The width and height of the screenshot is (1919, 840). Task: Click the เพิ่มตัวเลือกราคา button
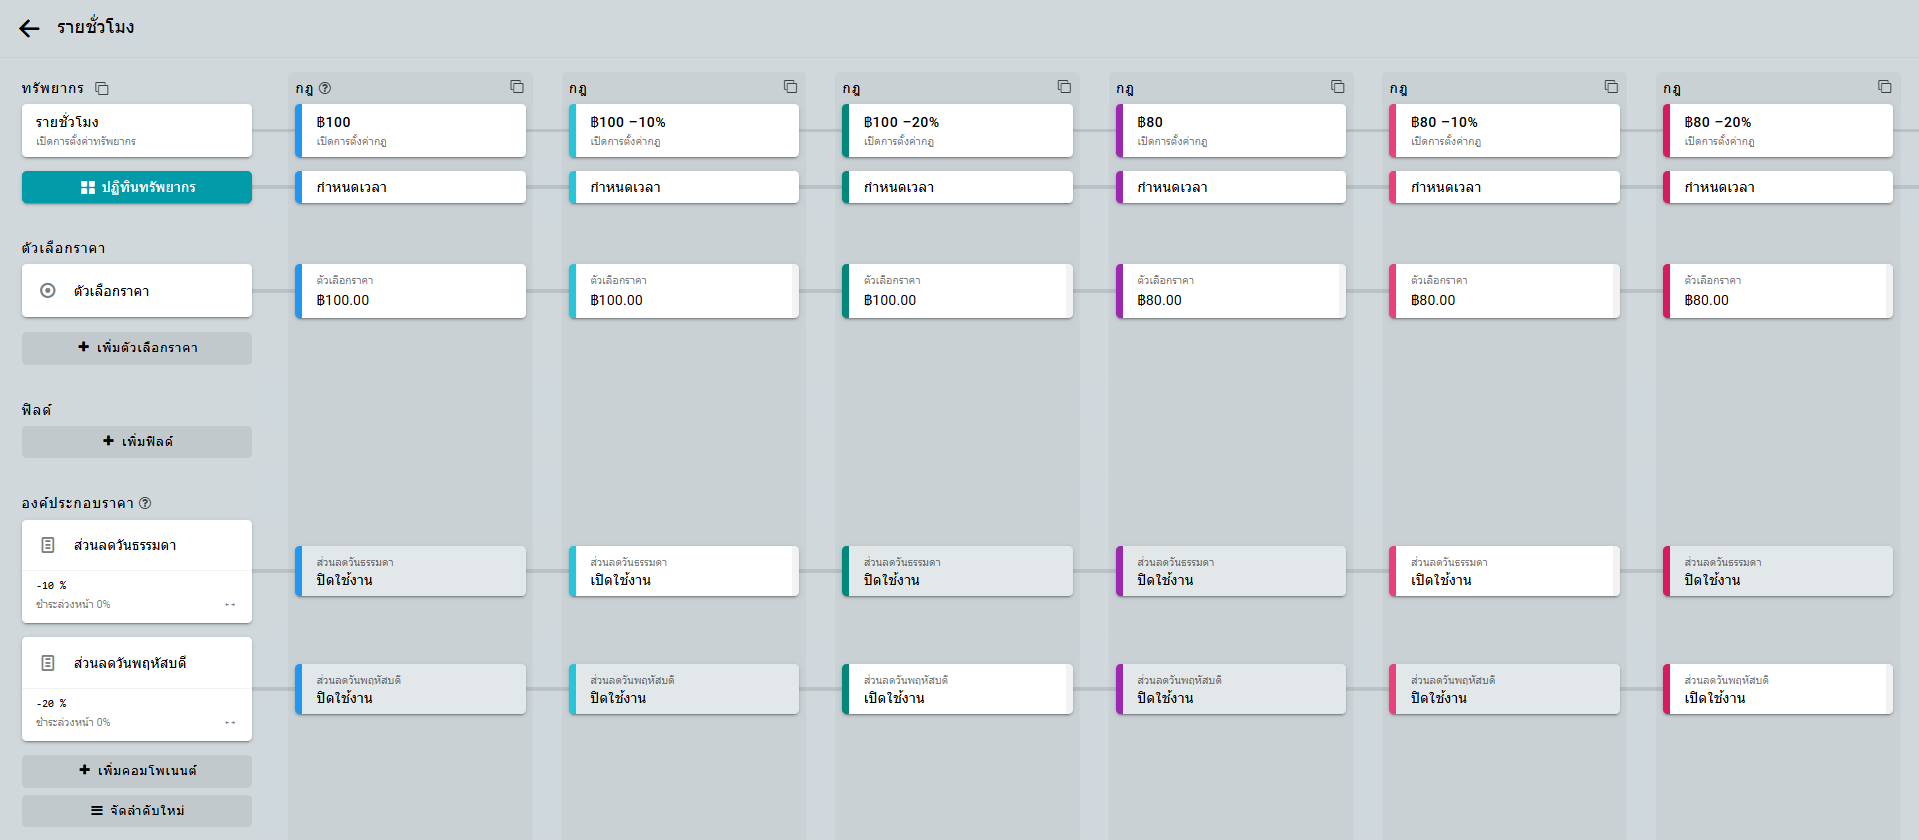[x=137, y=348]
